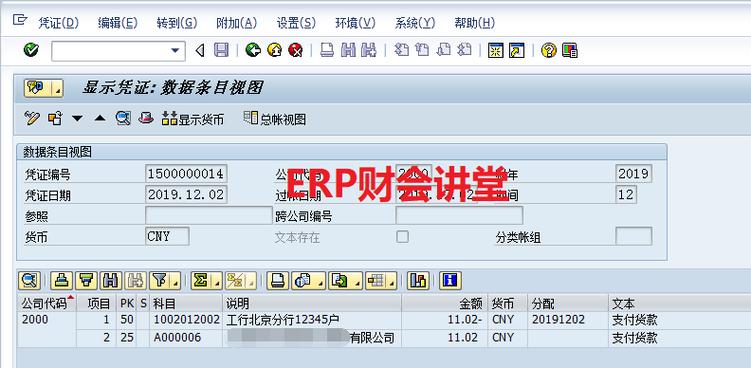The image size is (751, 368).
Task: Click the 金额 column header
Action: [x=445, y=303]
